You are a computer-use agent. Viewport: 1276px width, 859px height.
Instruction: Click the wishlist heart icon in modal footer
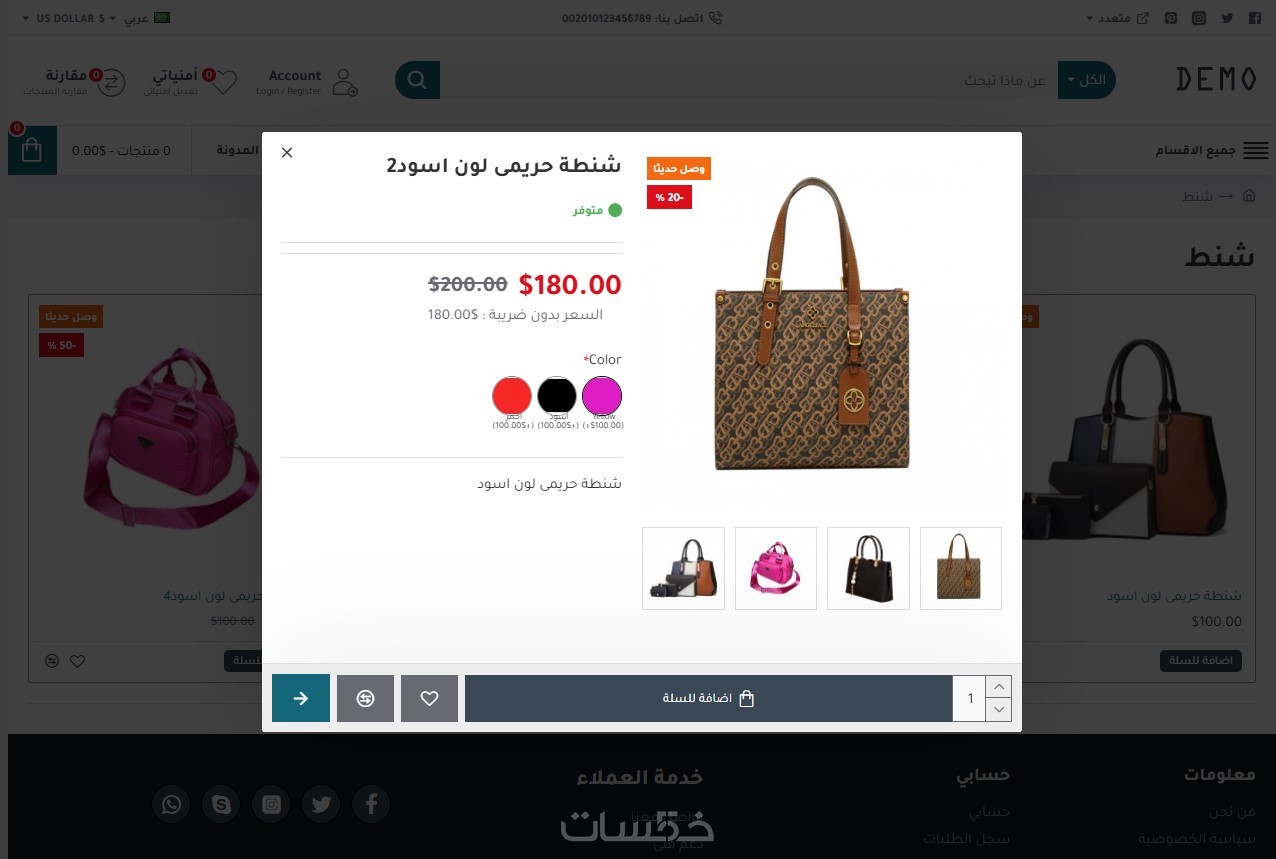pyautogui.click(x=429, y=698)
